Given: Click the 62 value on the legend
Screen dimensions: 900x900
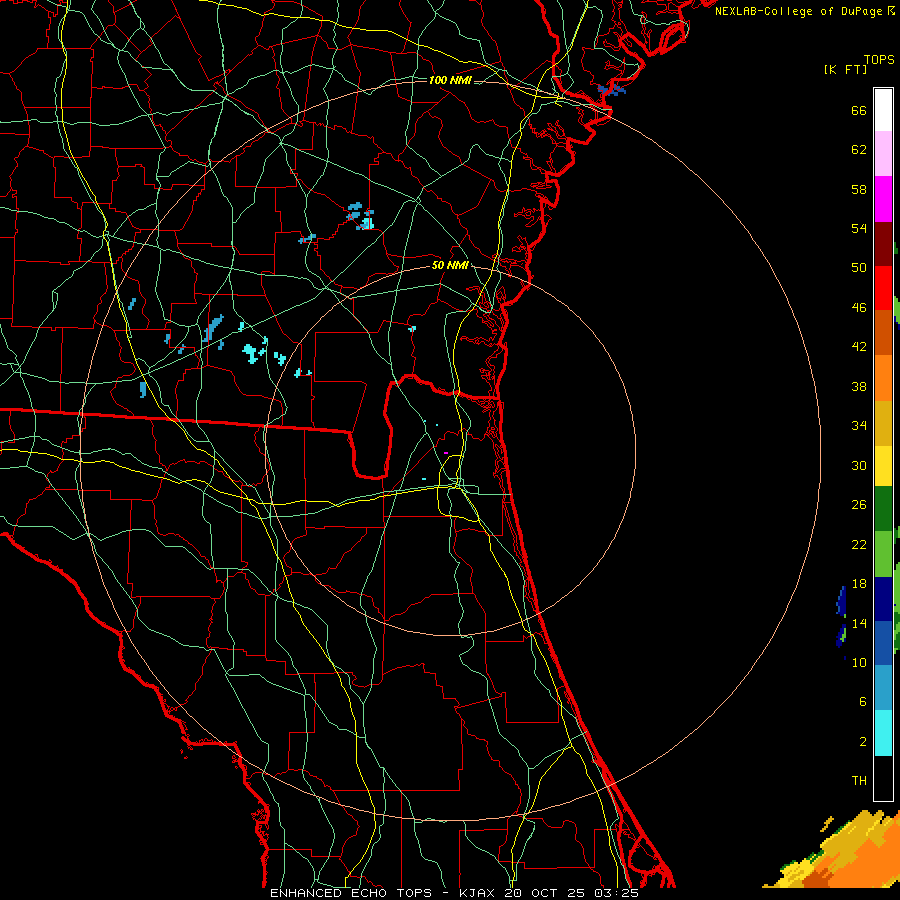Looking at the screenshot, I should click(x=859, y=150).
